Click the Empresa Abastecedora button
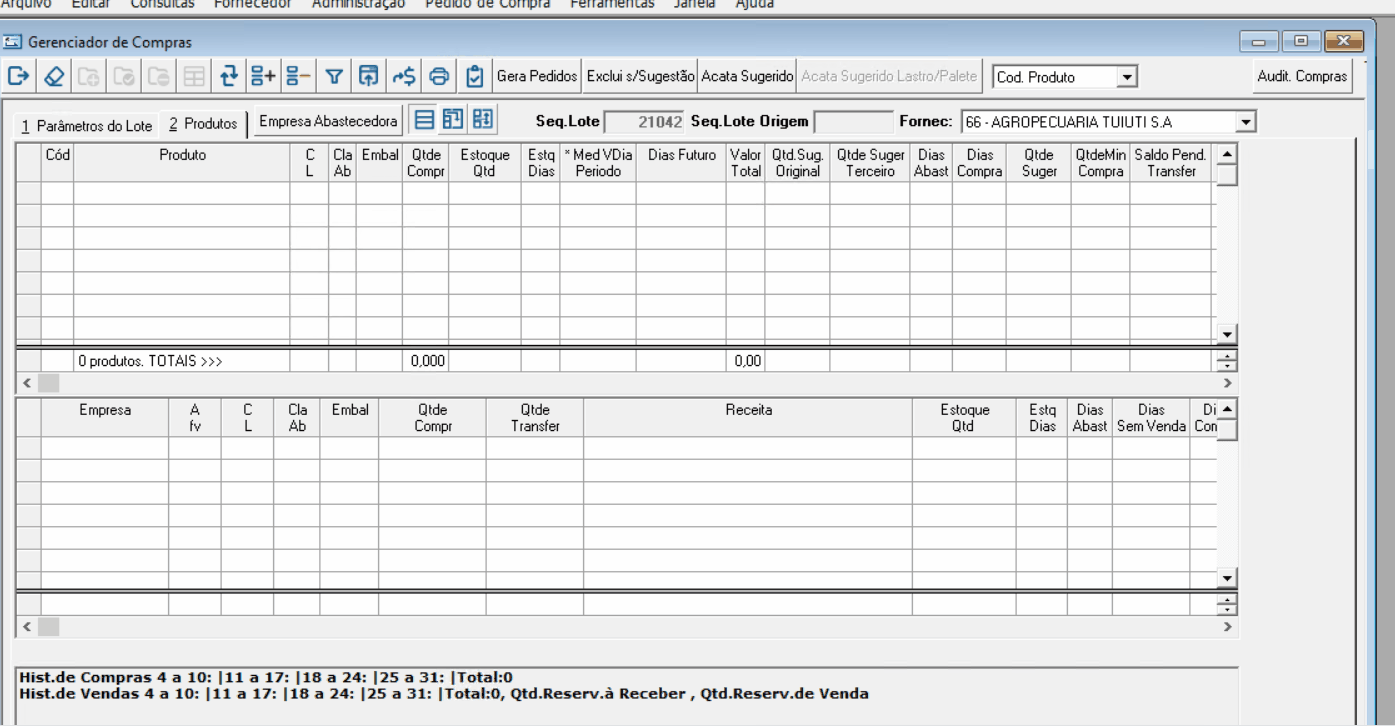The width and height of the screenshot is (1395, 726). (328, 121)
